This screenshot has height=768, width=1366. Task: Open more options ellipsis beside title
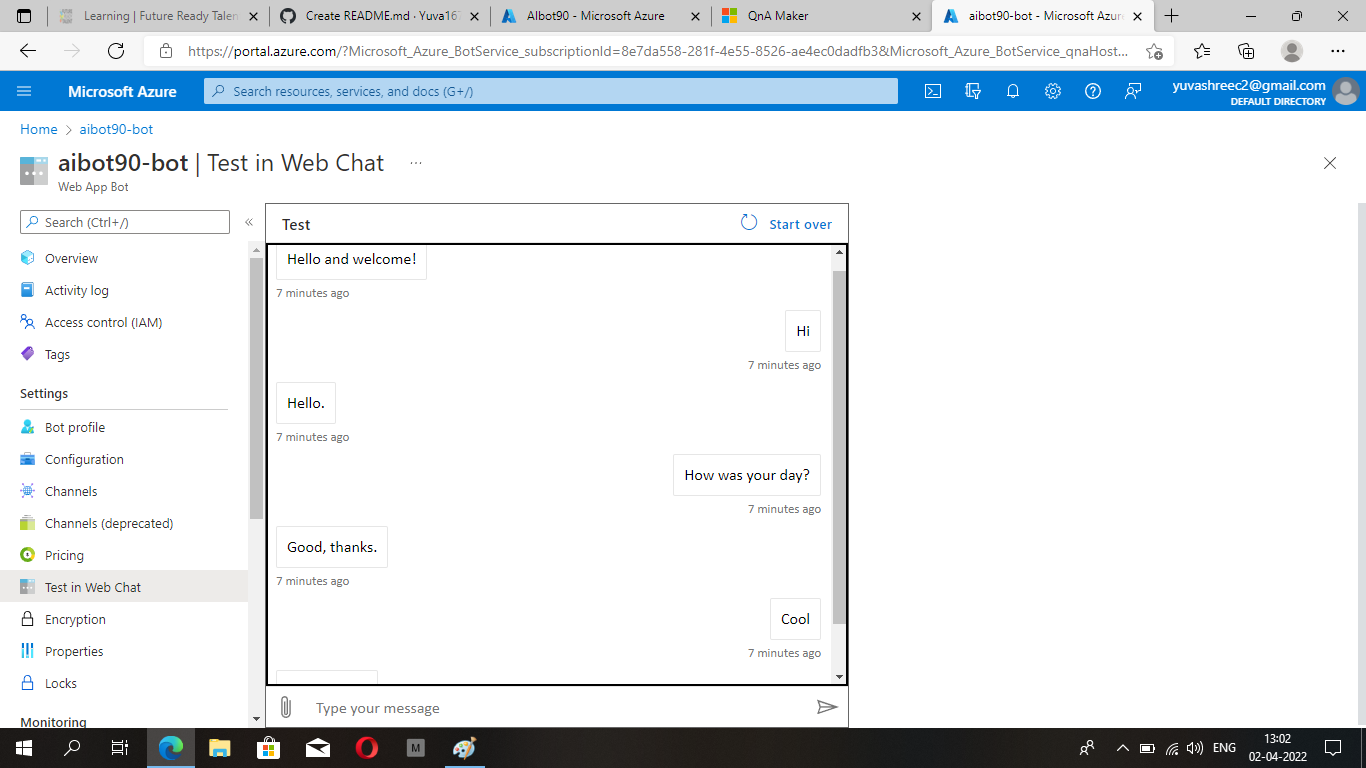click(416, 163)
